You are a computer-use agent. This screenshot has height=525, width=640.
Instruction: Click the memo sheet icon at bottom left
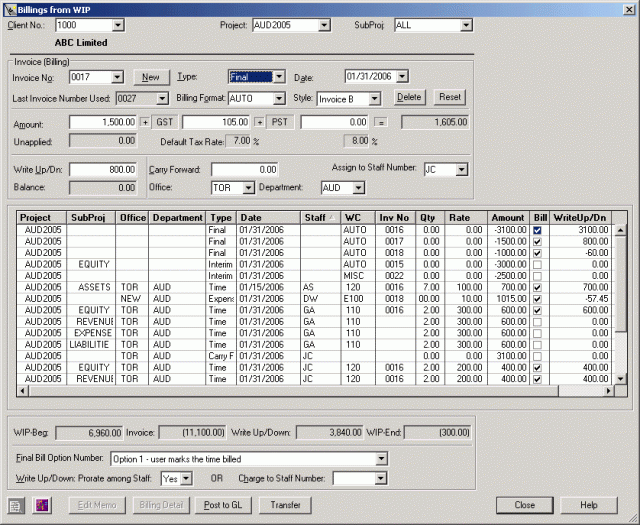18,505
